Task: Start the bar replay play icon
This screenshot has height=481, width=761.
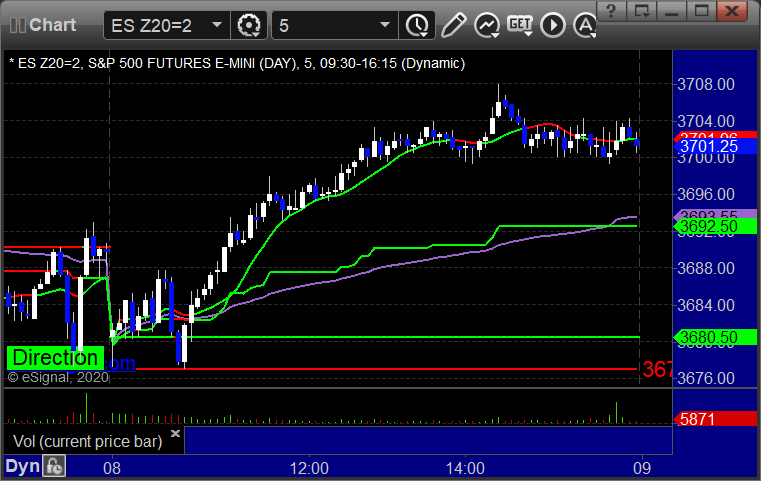Action: click(x=553, y=25)
